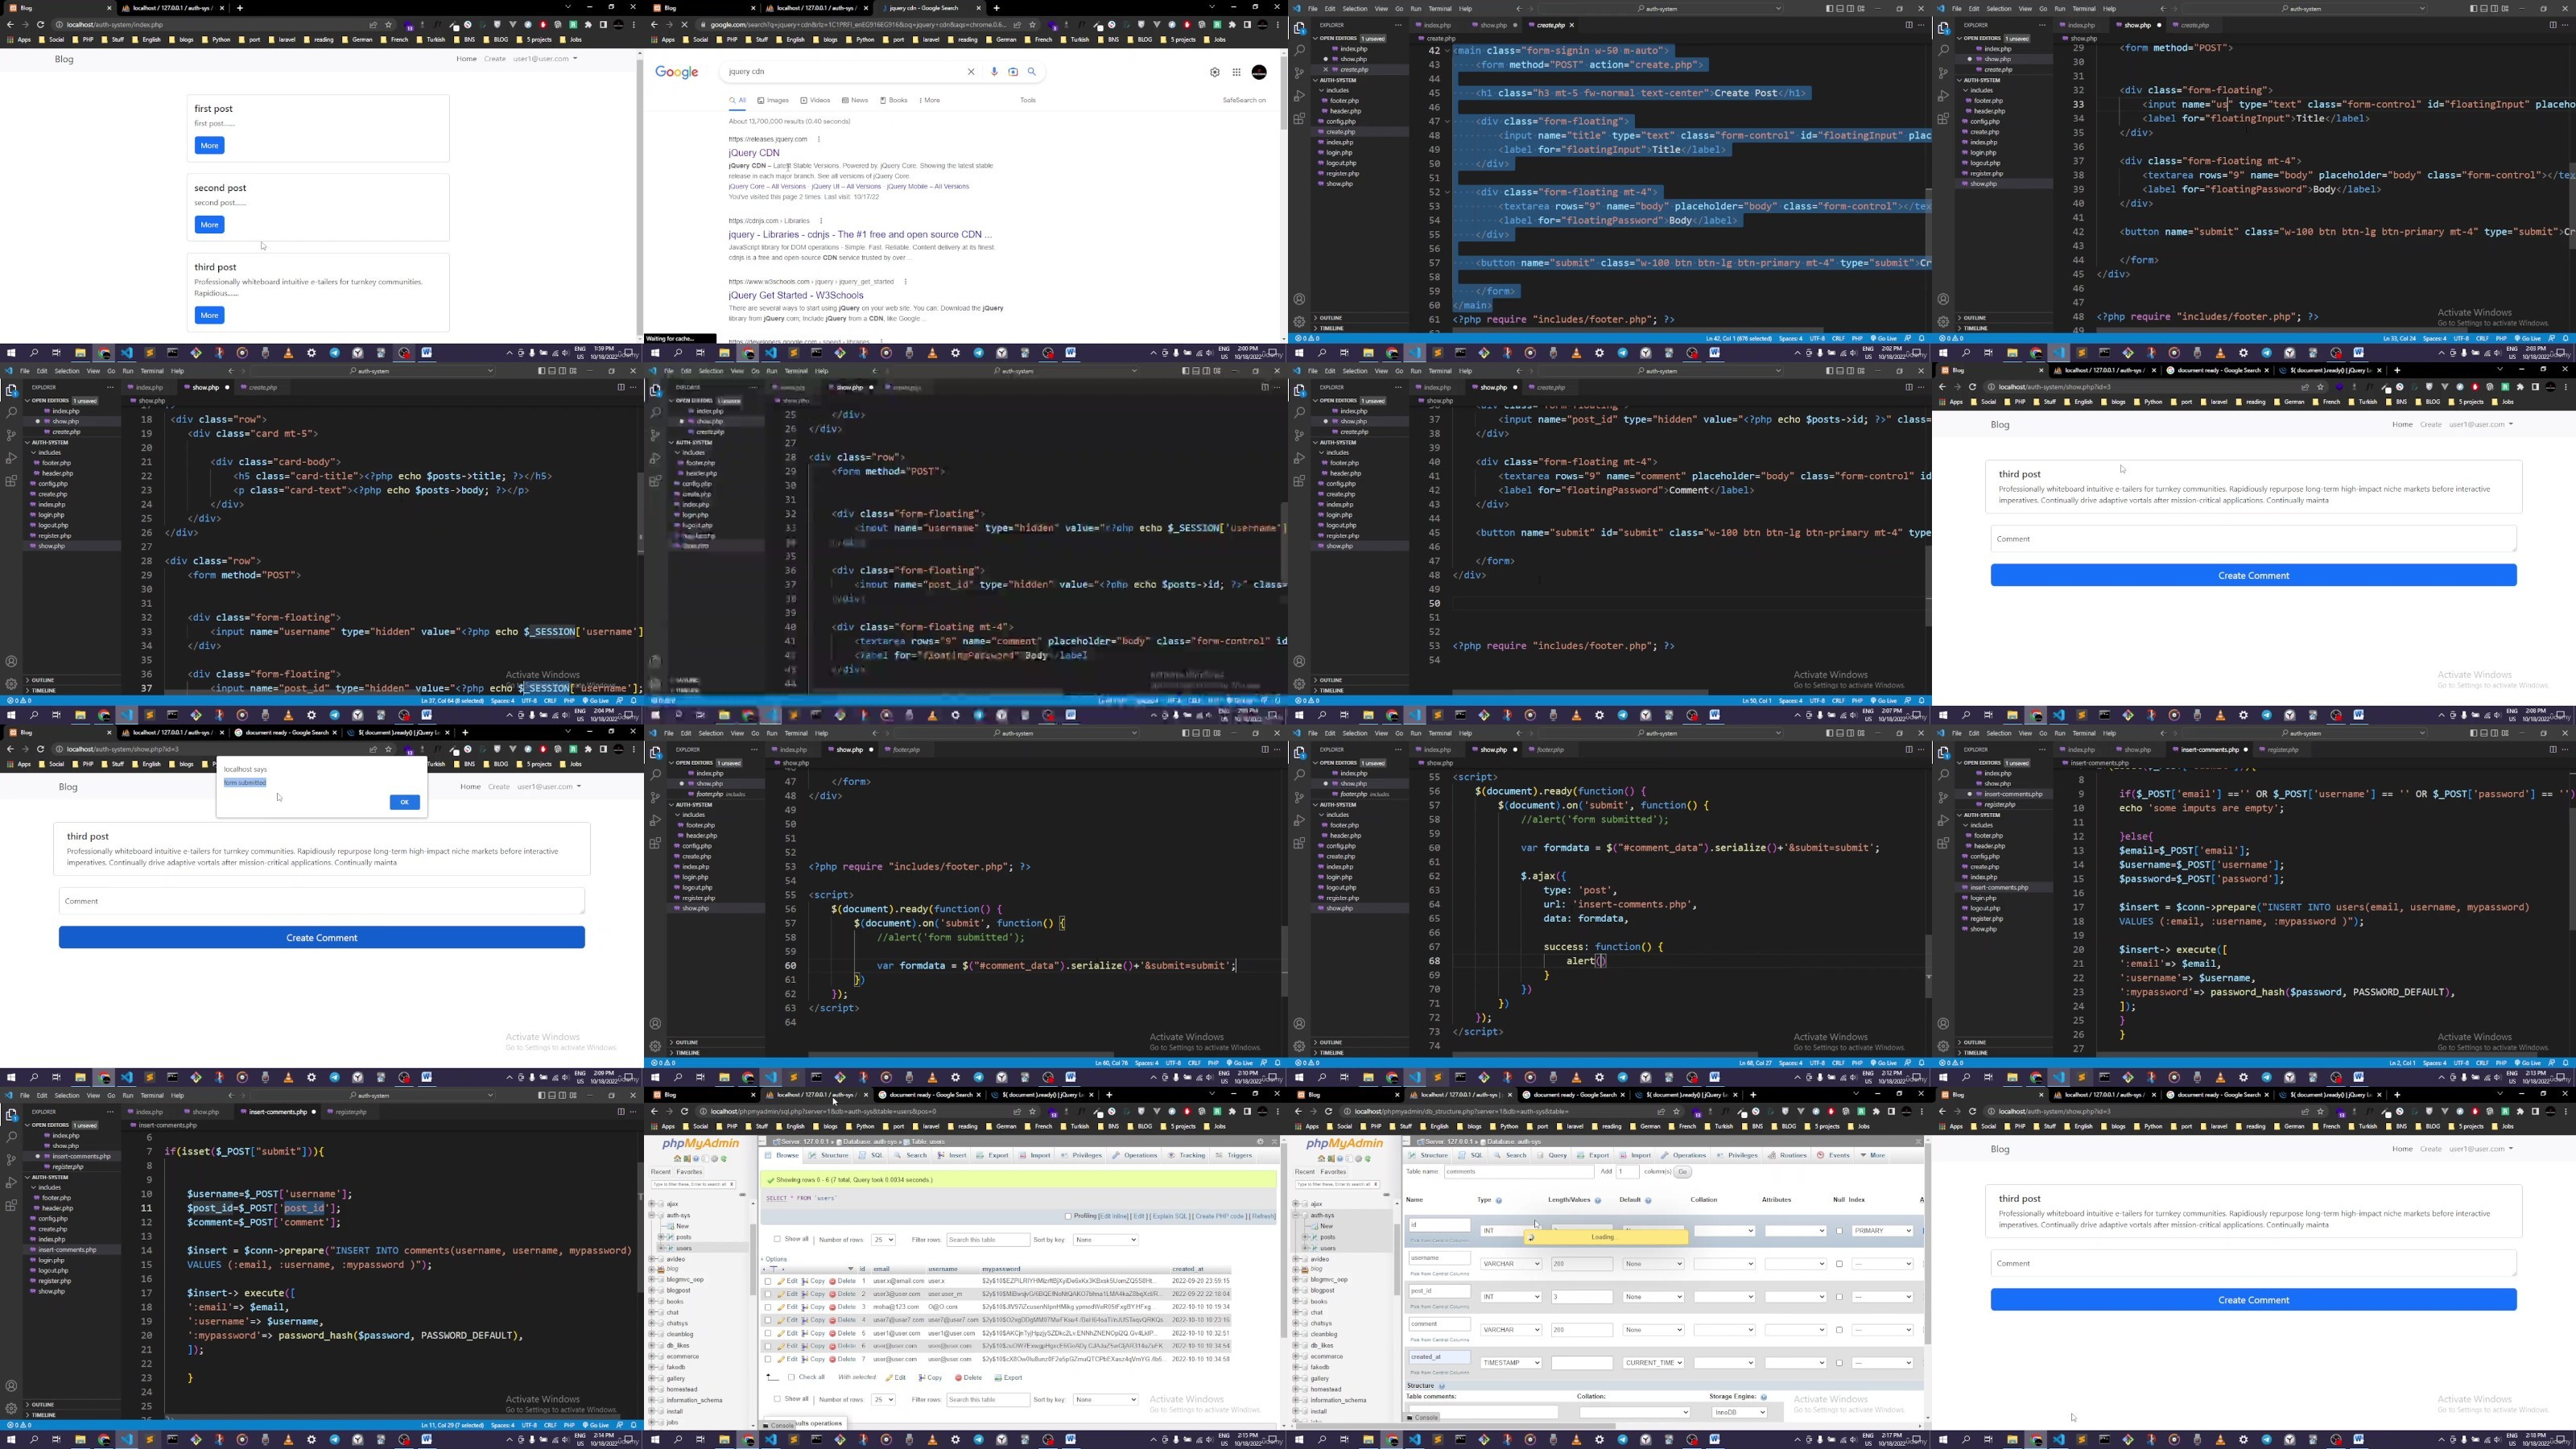This screenshot has height=1449, width=2576.
Task: Tick the Null checkbox for username column
Action: (1839, 1264)
